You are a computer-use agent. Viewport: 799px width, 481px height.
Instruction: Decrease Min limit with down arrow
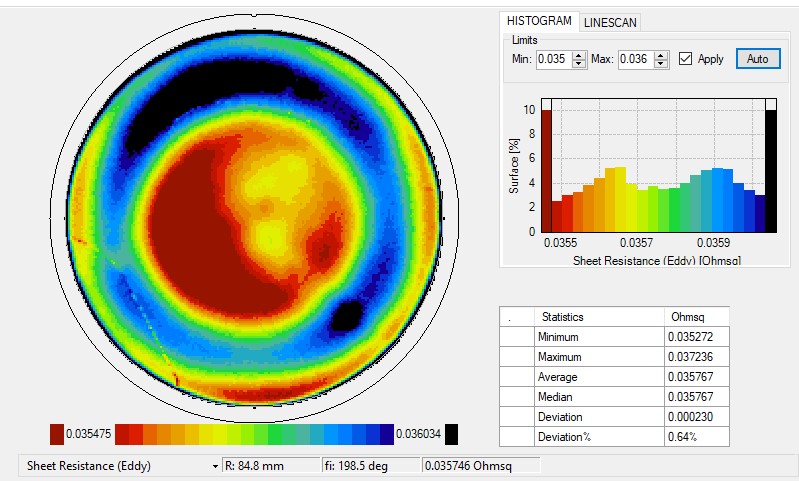pyautogui.click(x=579, y=64)
